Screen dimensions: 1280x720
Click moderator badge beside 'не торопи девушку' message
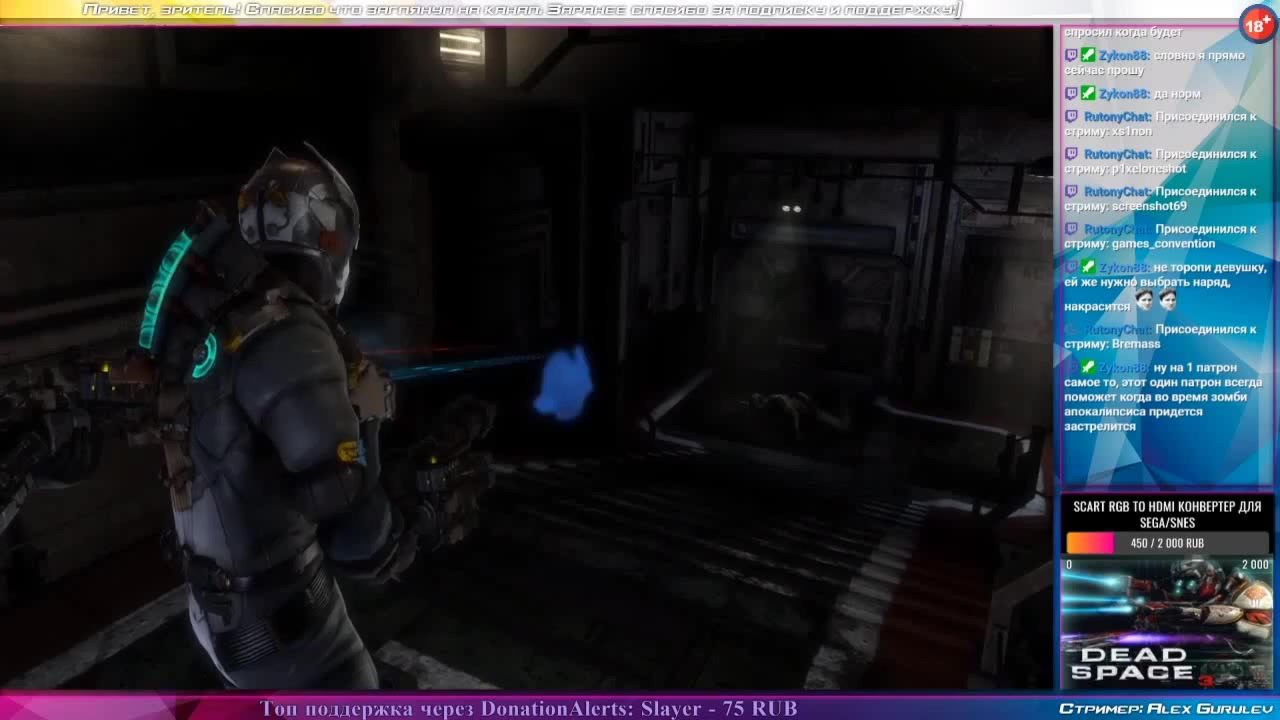(x=1088, y=267)
